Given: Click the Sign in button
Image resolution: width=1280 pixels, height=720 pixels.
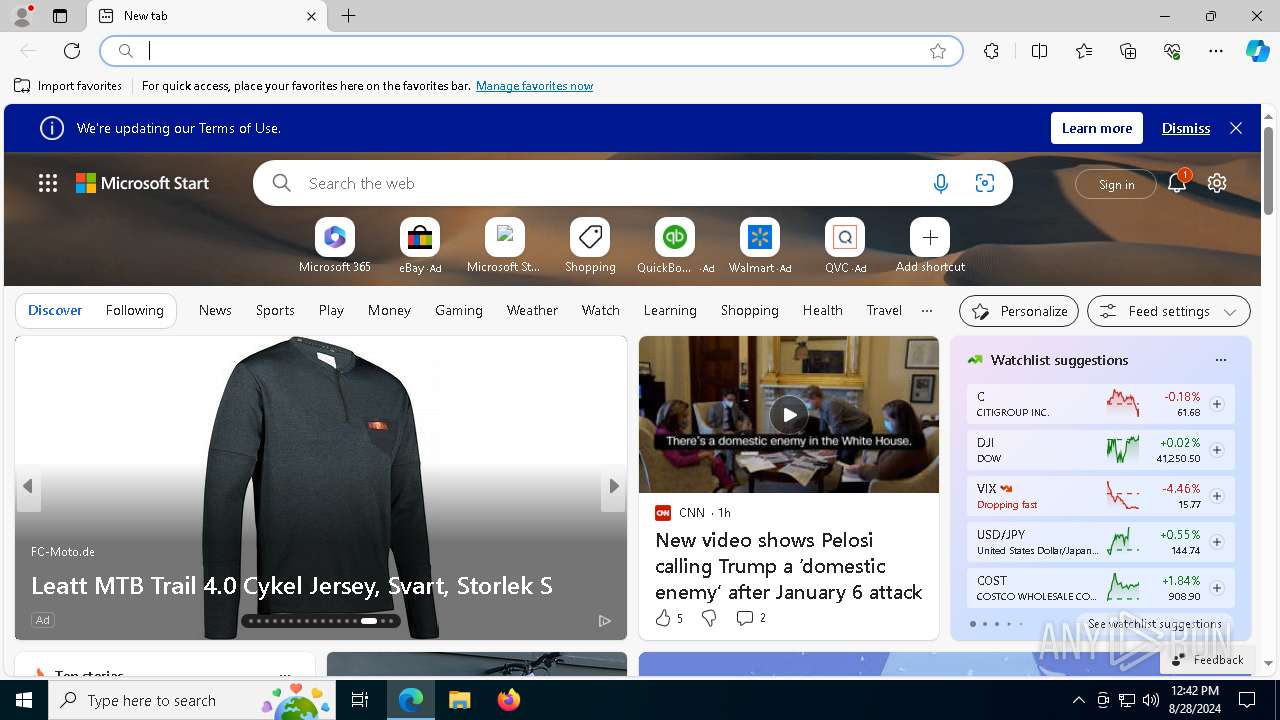Looking at the screenshot, I should coord(1116,184).
